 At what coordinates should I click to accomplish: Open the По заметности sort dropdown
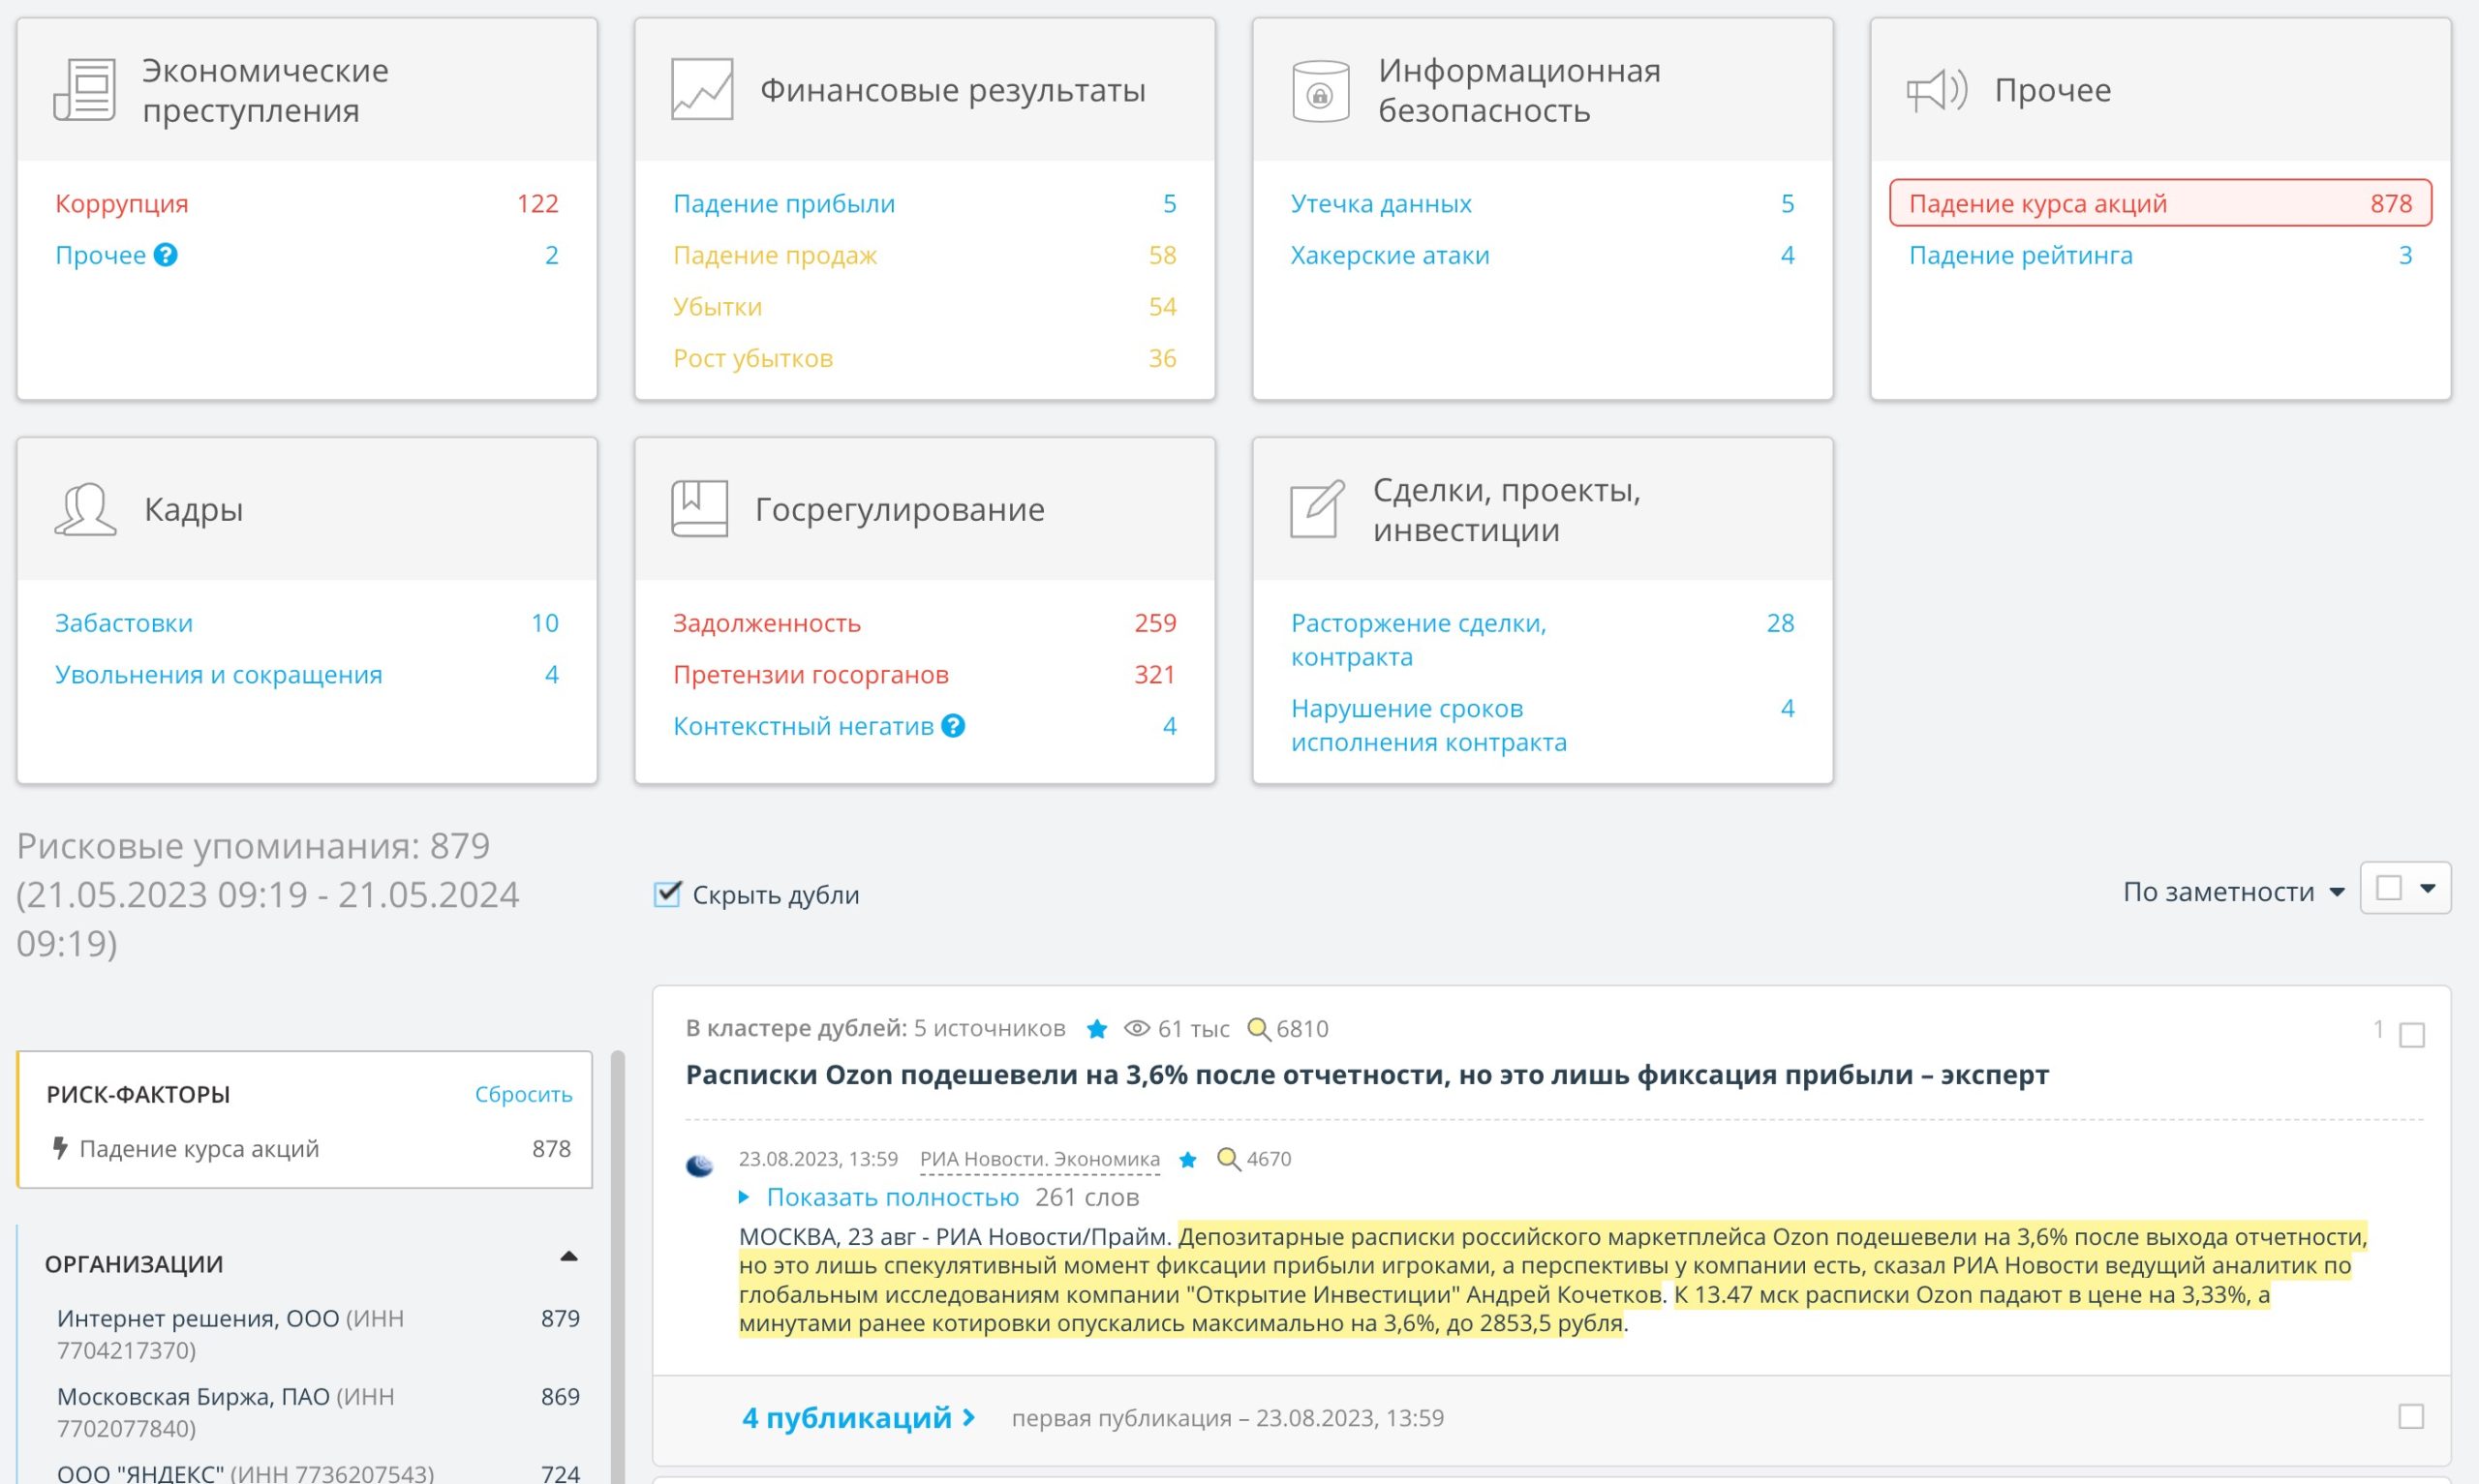pyautogui.click(x=2234, y=891)
